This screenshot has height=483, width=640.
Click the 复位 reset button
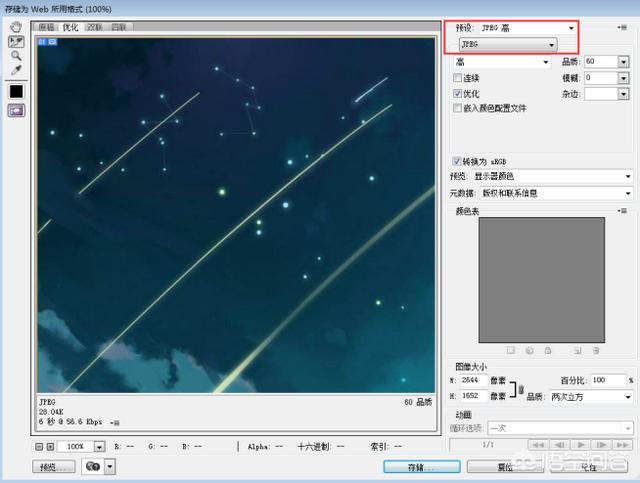point(505,467)
